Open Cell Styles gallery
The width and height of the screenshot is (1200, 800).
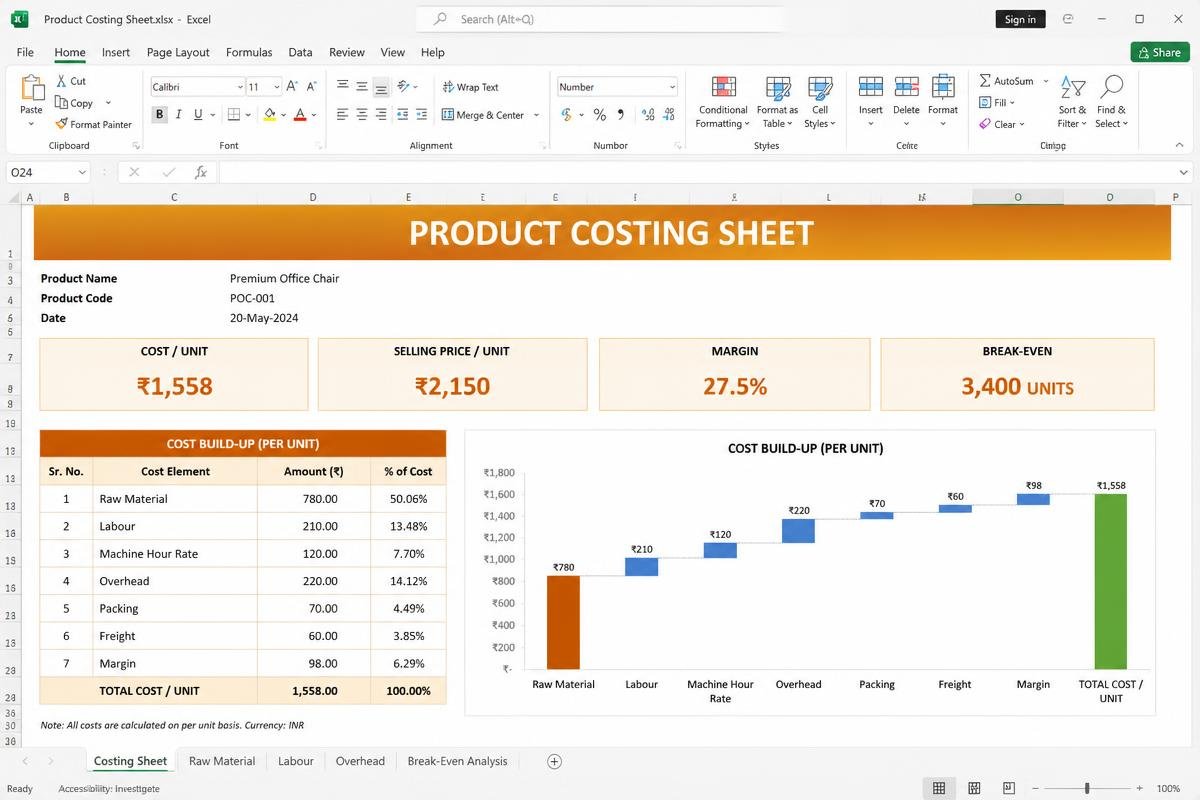tap(820, 102)
